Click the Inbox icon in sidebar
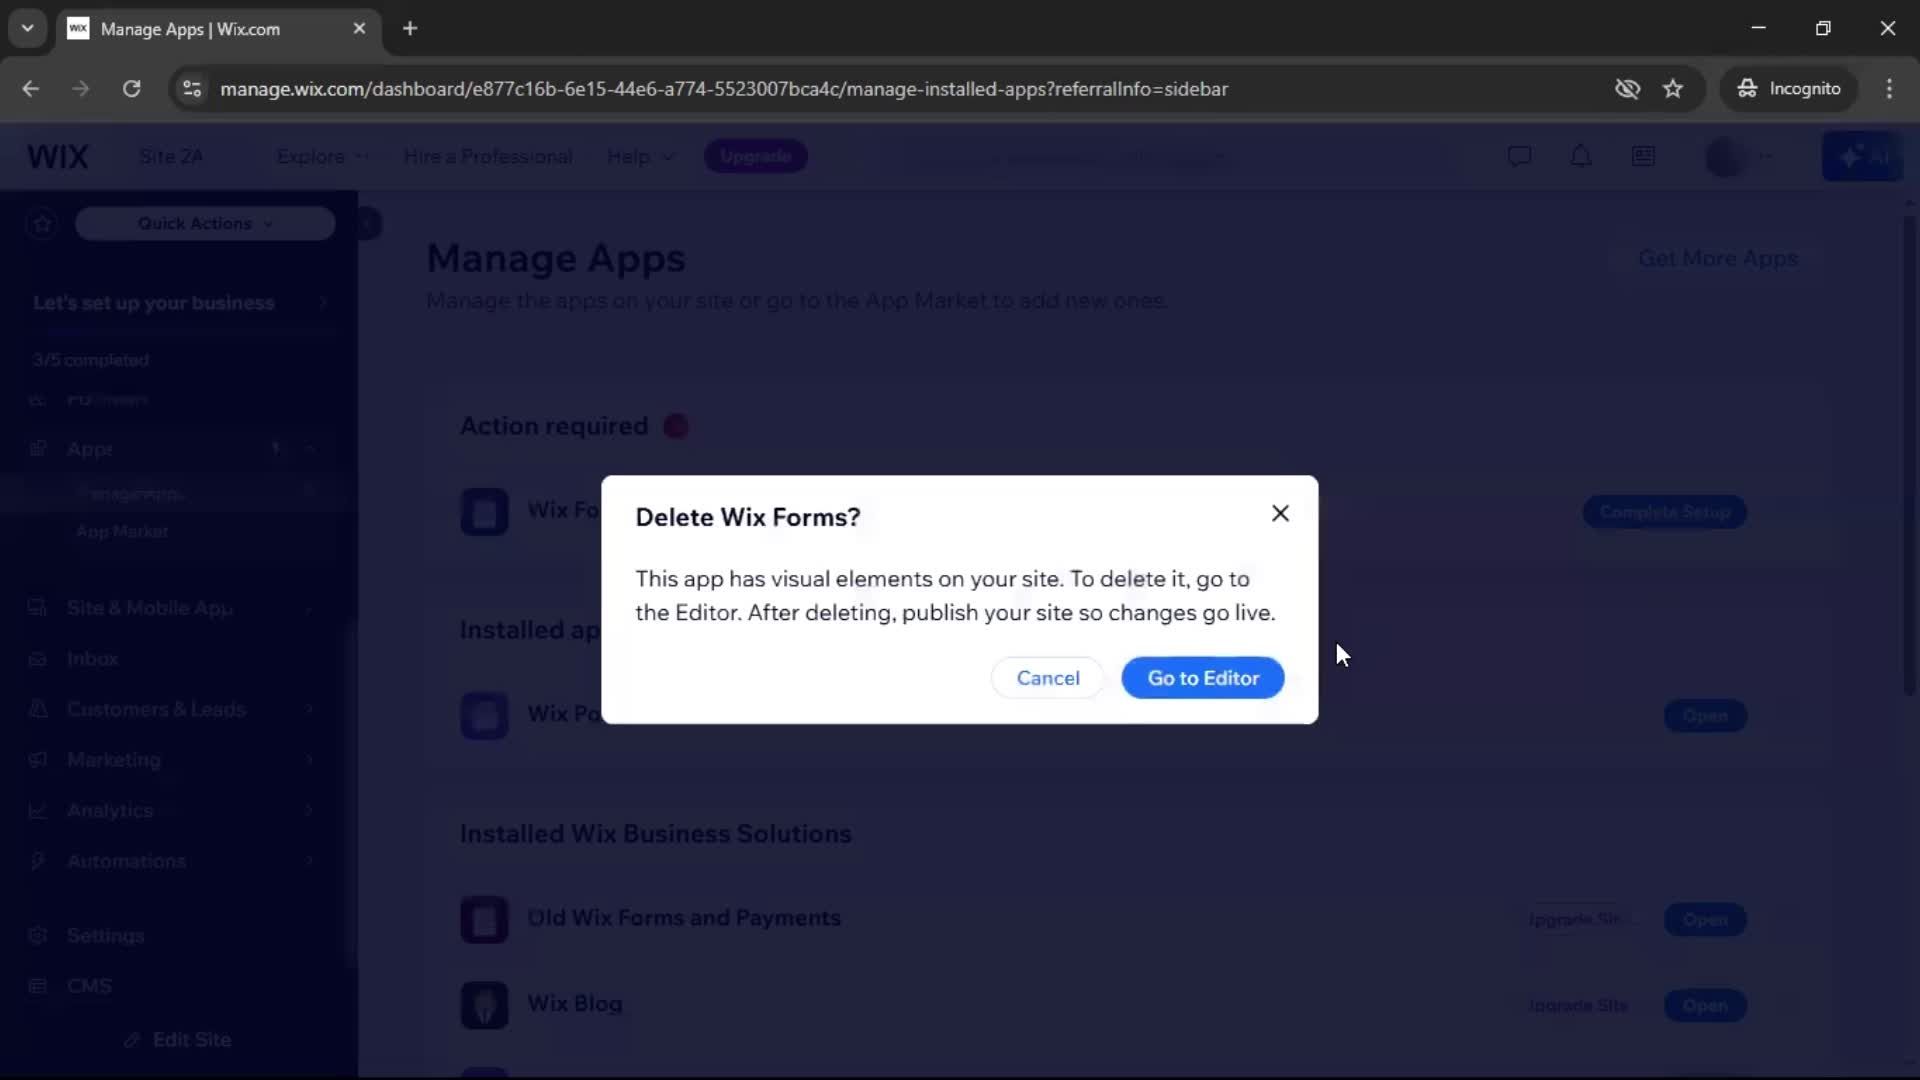1920x1080 pixels. point(38,659)
